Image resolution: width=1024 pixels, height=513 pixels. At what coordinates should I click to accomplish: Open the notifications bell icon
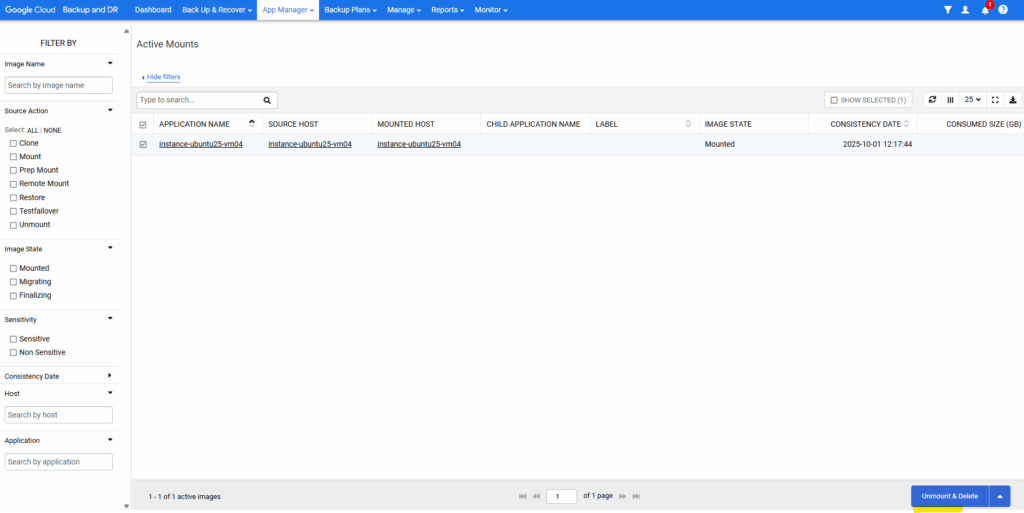985,10
